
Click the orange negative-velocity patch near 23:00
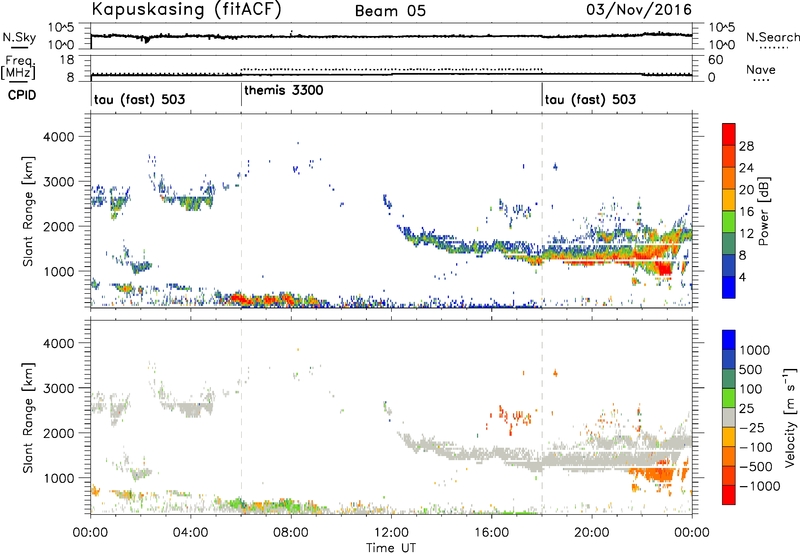point(658,475)
